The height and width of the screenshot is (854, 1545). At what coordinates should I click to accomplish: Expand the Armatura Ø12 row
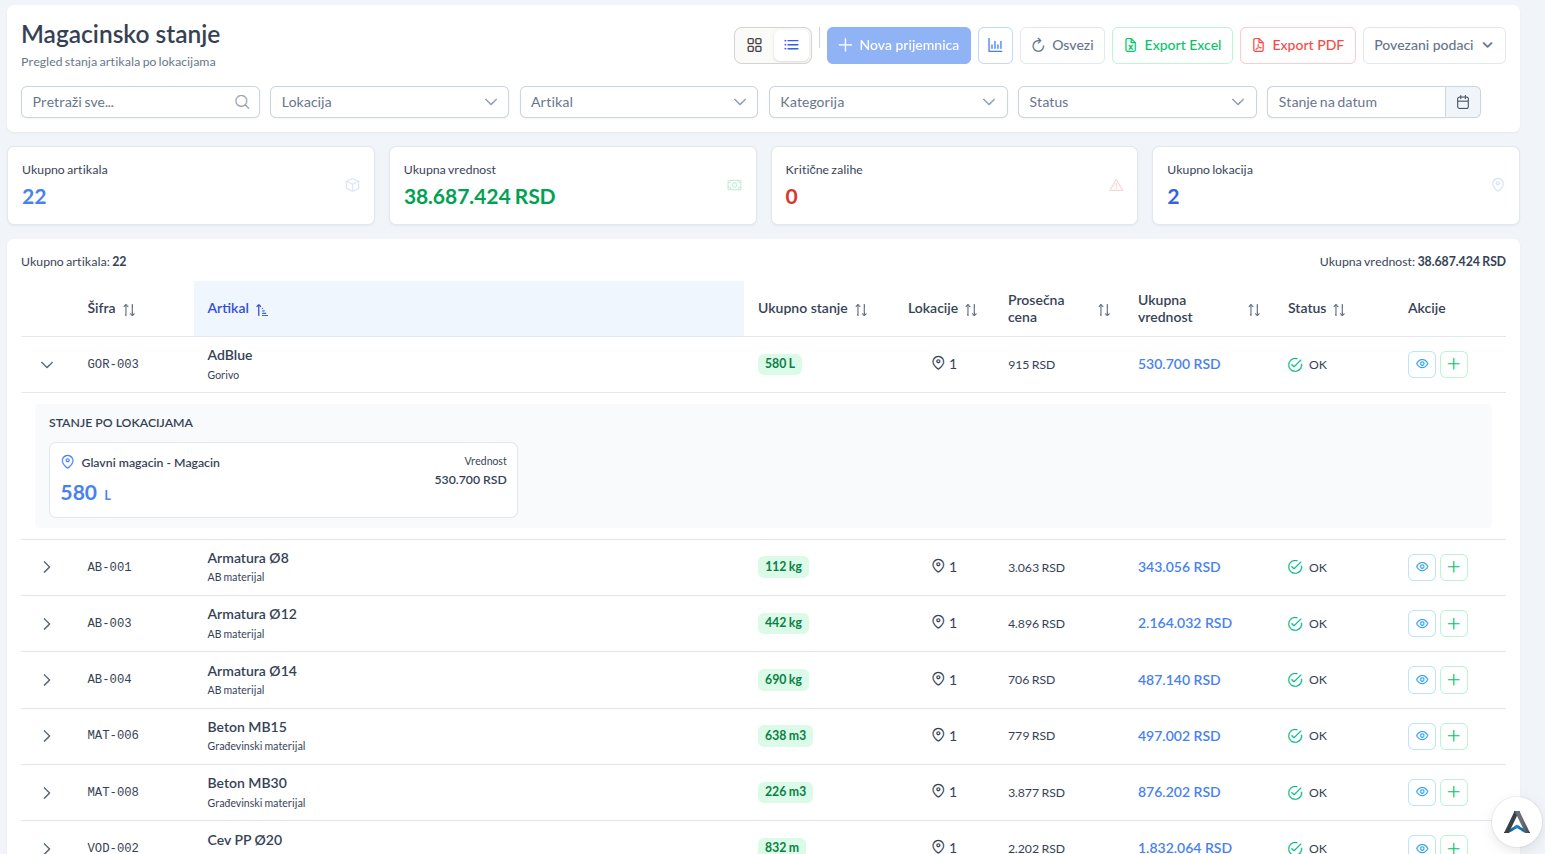47,624
